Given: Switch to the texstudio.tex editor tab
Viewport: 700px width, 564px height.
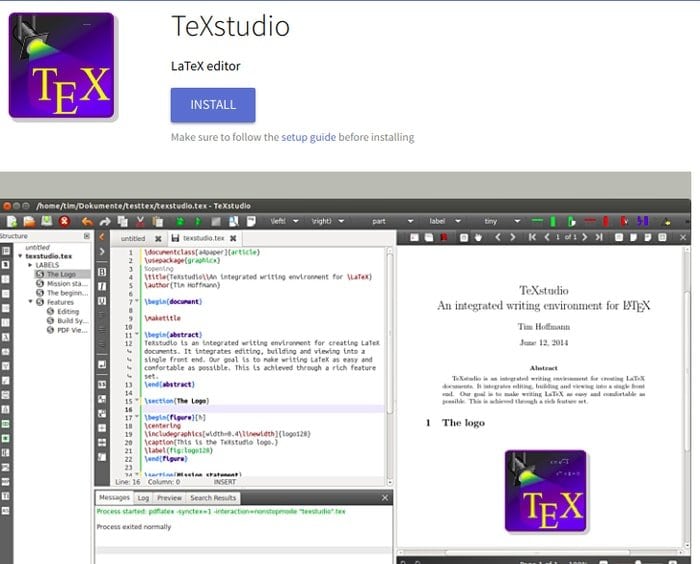Looking at the screenshot, I should click(x=204, y=238).
